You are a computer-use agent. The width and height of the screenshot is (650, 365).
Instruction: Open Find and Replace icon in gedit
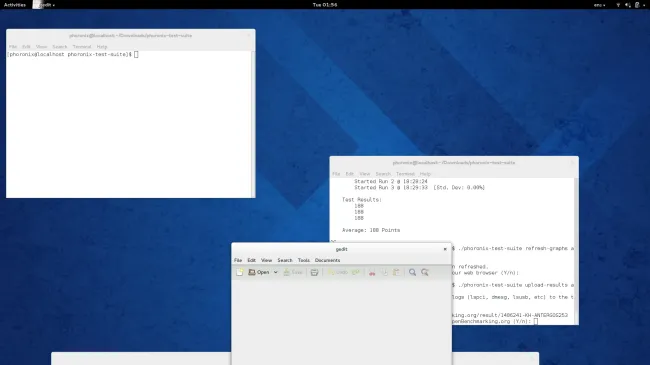(x=424, y=272)
